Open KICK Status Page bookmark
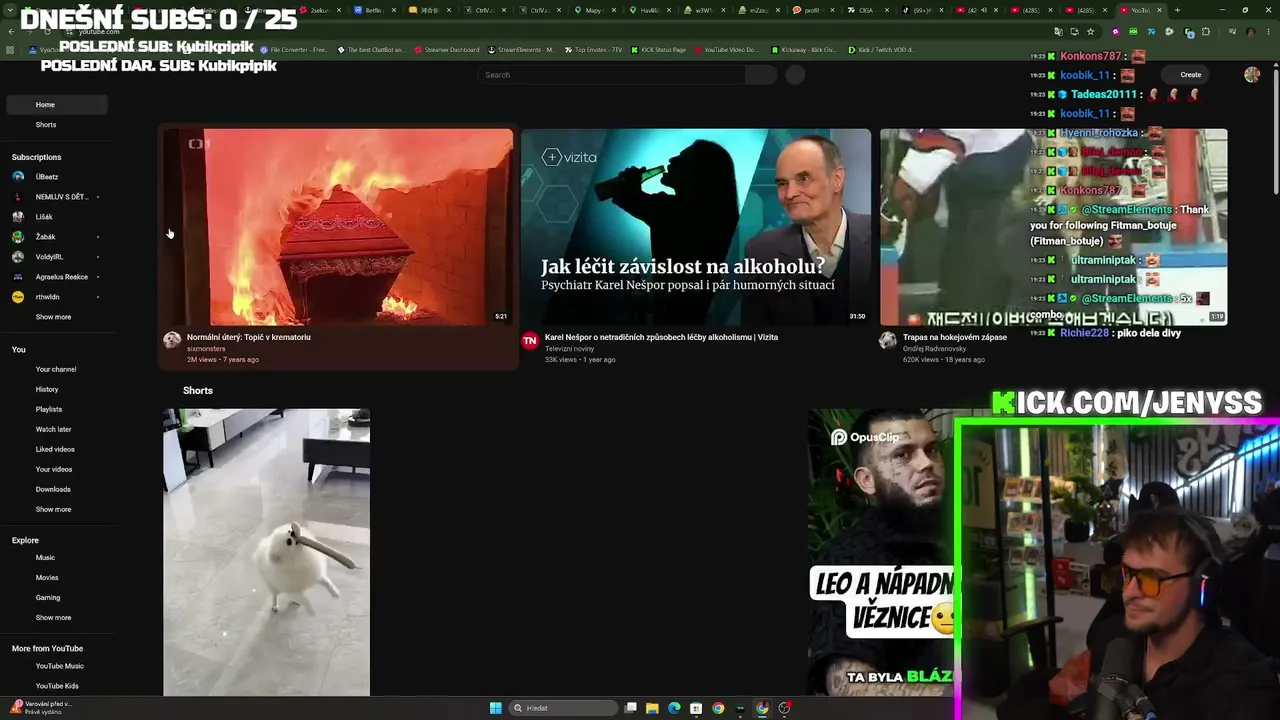This screenshot has height=720, width=1280. click(657, 50)
